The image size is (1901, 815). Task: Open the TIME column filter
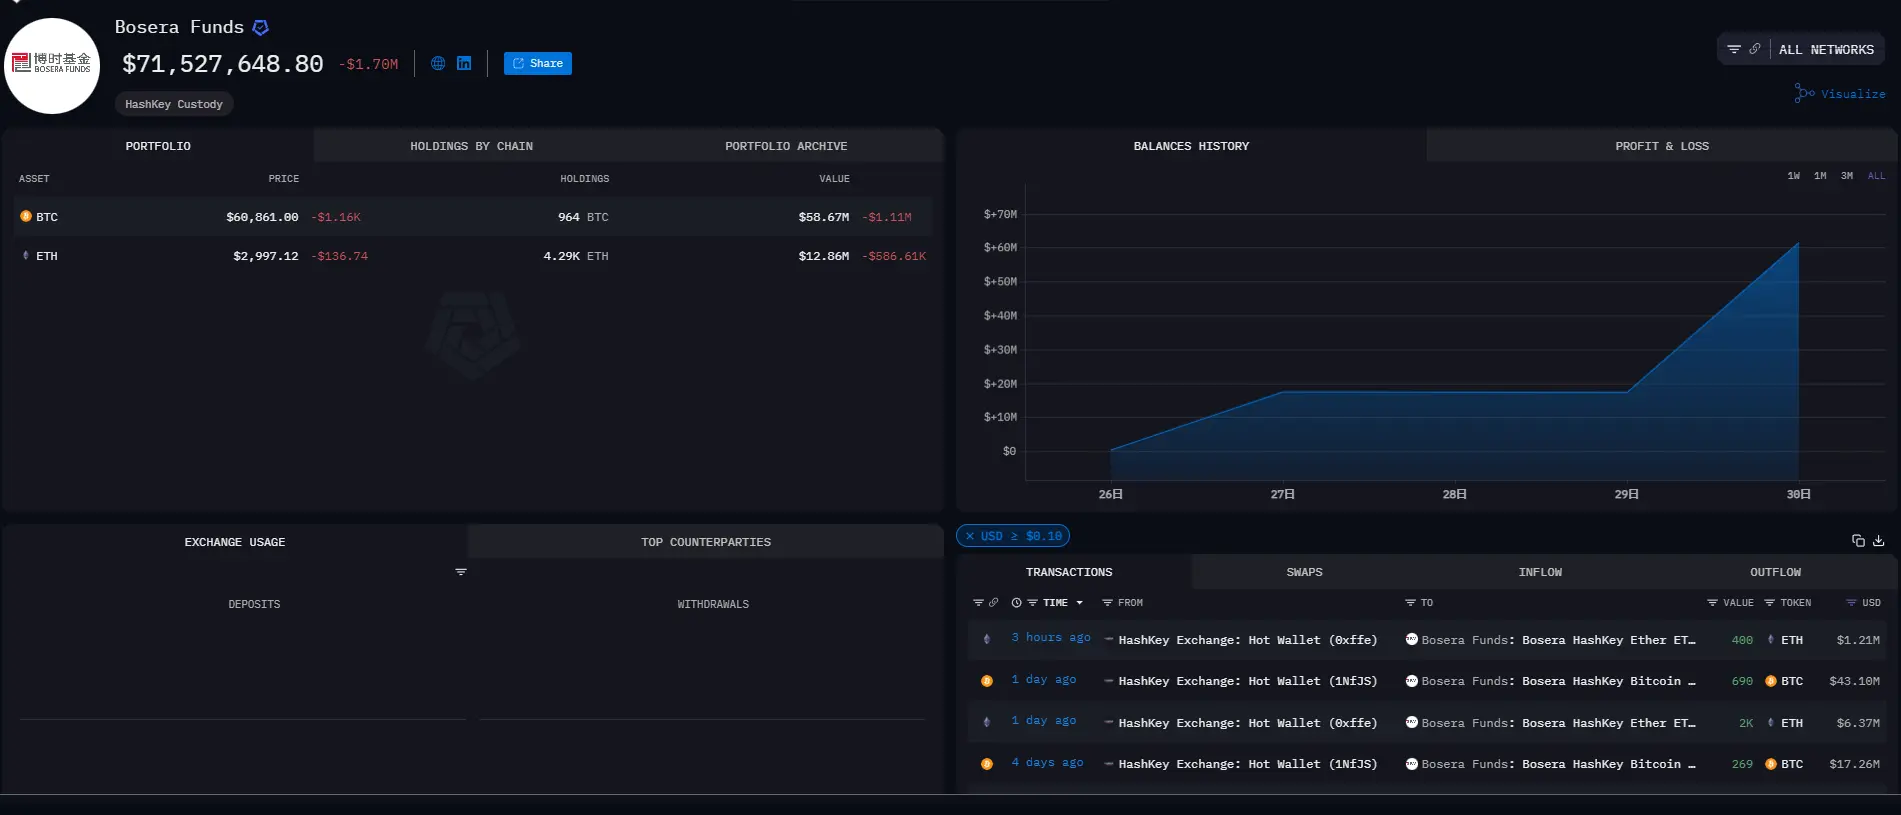(1033, 603)
